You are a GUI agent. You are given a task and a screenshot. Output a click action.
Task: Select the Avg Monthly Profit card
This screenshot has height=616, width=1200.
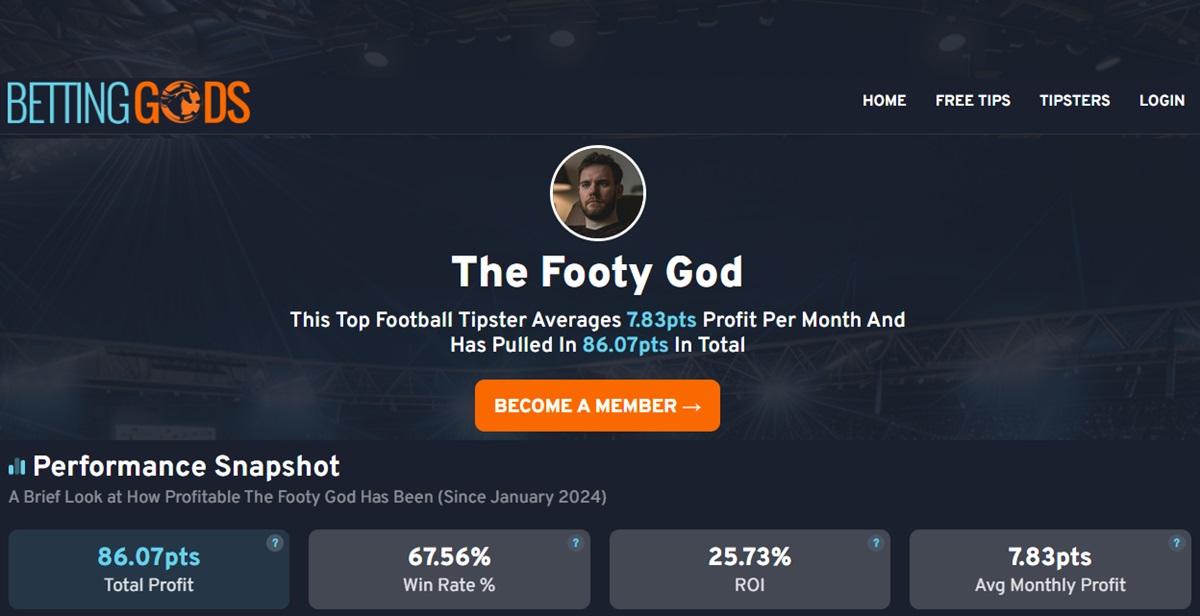pos(1048,569)
